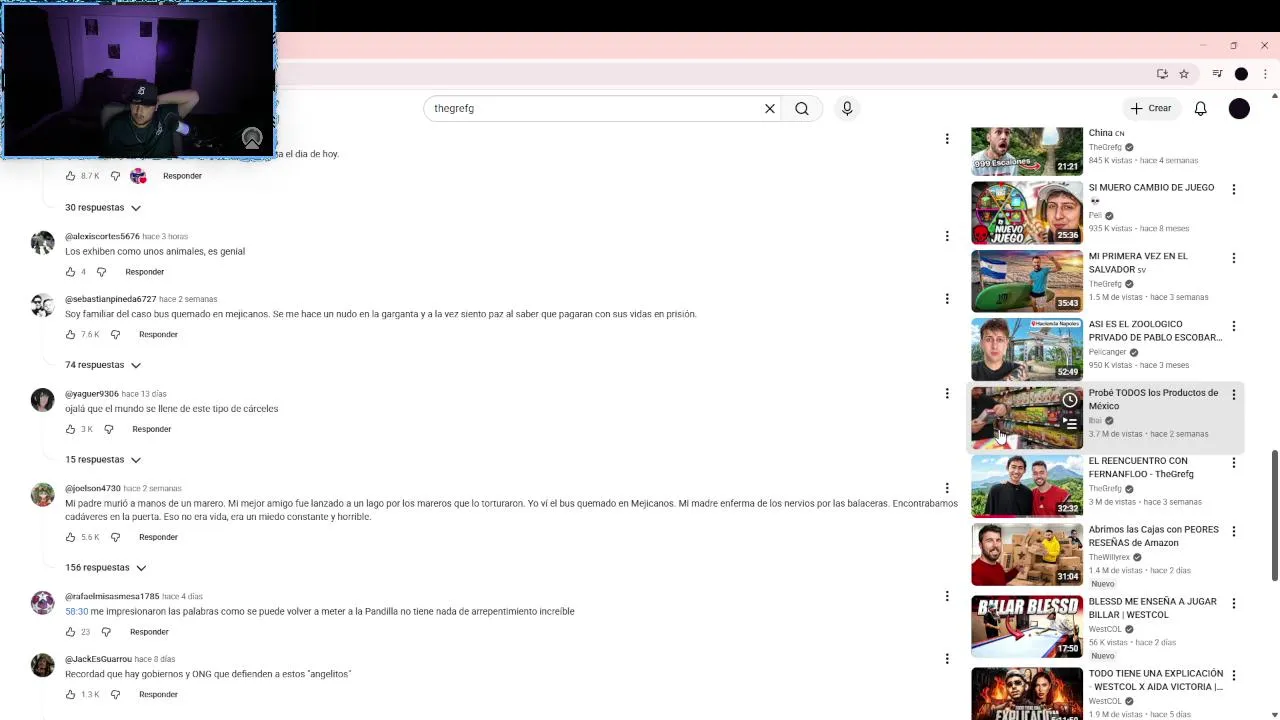Screen dimensions: 1280x720
Task: Dislike the comment by @alexiscortes5676
Action: pos(101,272)
